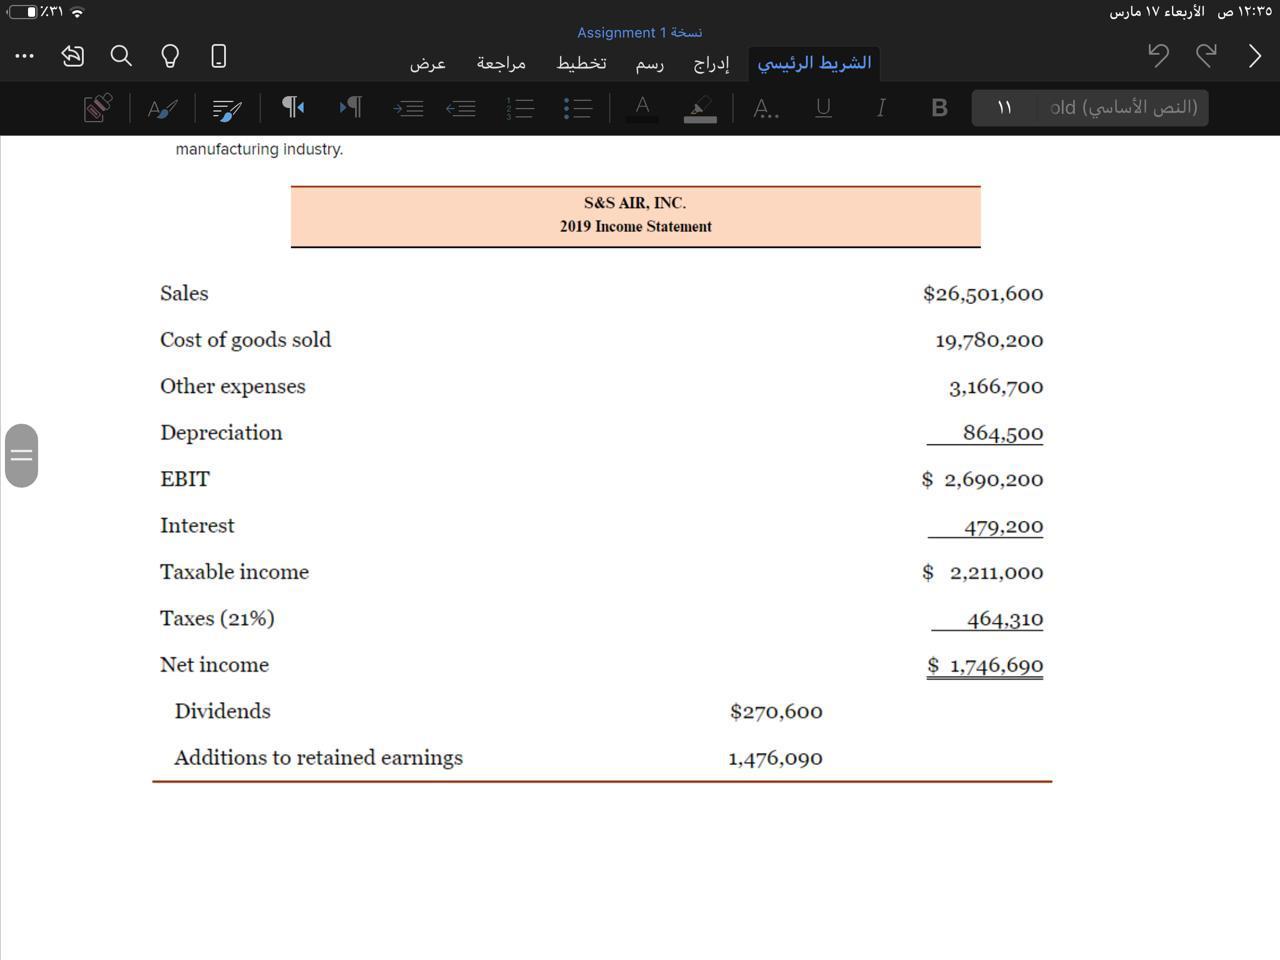This screenshot has width=1280, height=960.
Task: Set right-to-left text direction
Action: [293, 107]
